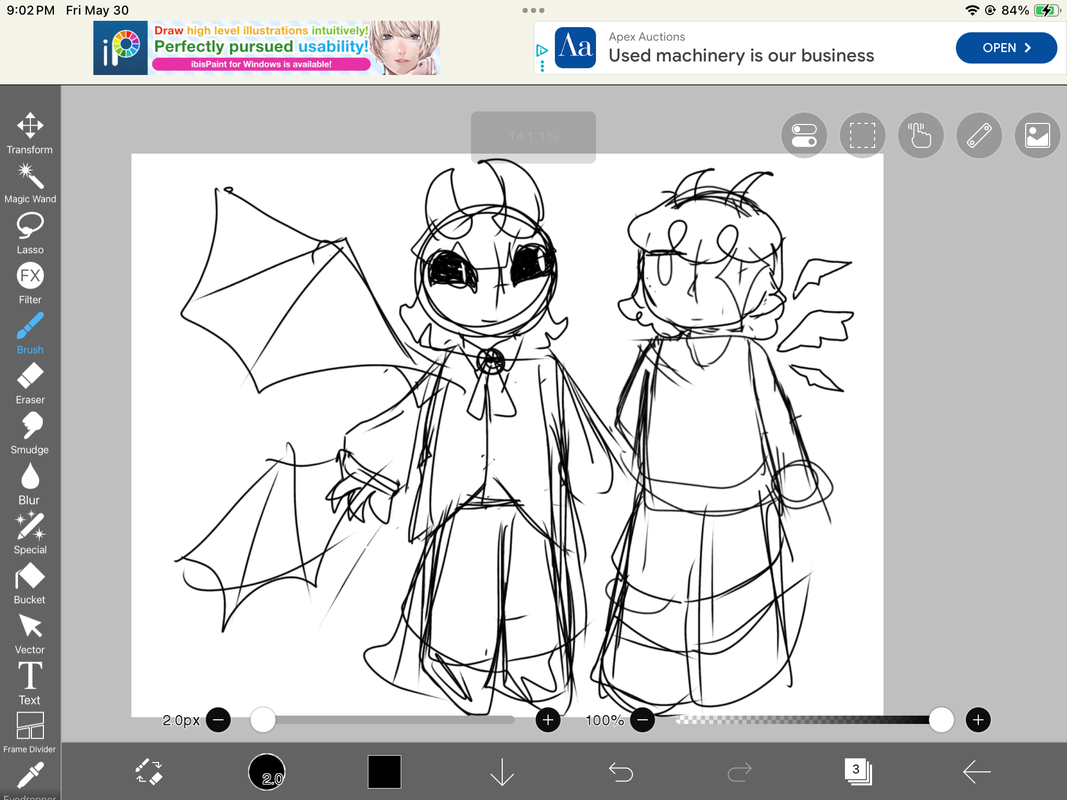
Task: Click the opacity slider handle
Action: click(941, 719)
